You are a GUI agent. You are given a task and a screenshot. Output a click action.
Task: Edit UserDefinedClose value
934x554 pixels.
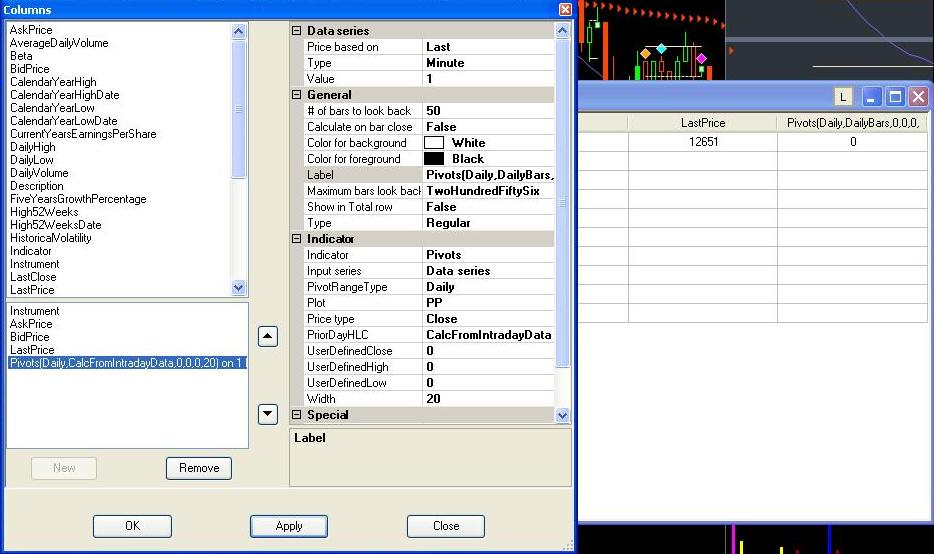488,351
